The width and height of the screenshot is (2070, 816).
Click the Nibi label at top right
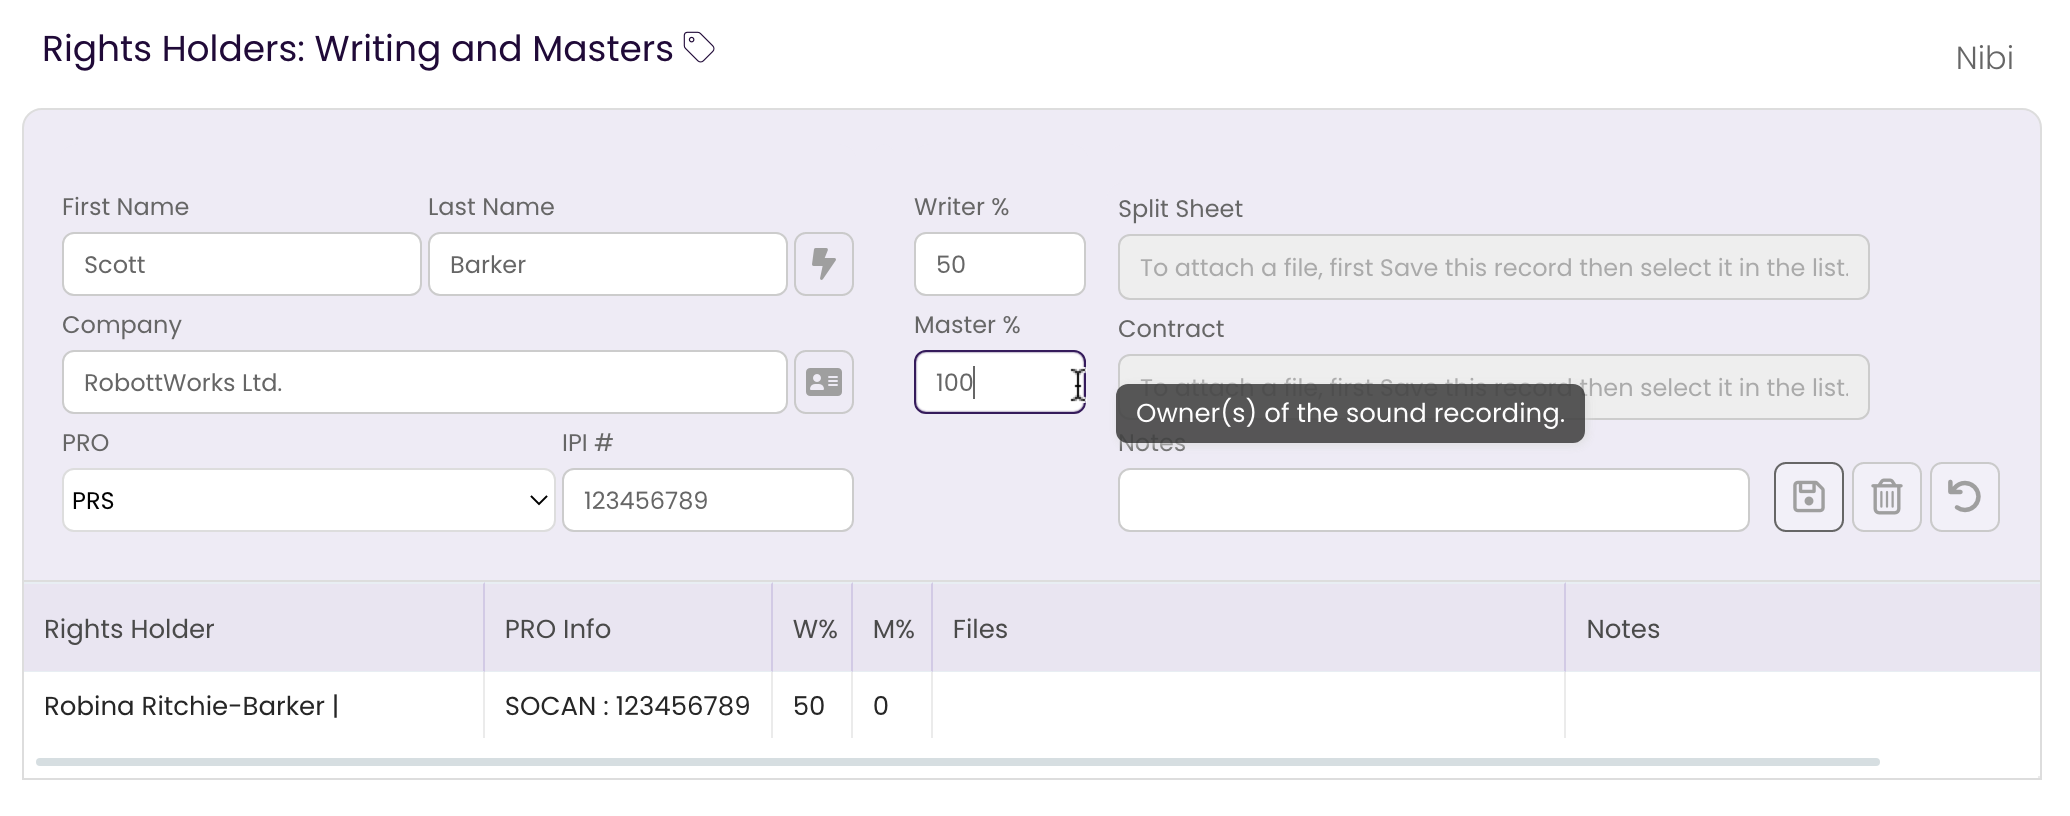click(1985, 58)
